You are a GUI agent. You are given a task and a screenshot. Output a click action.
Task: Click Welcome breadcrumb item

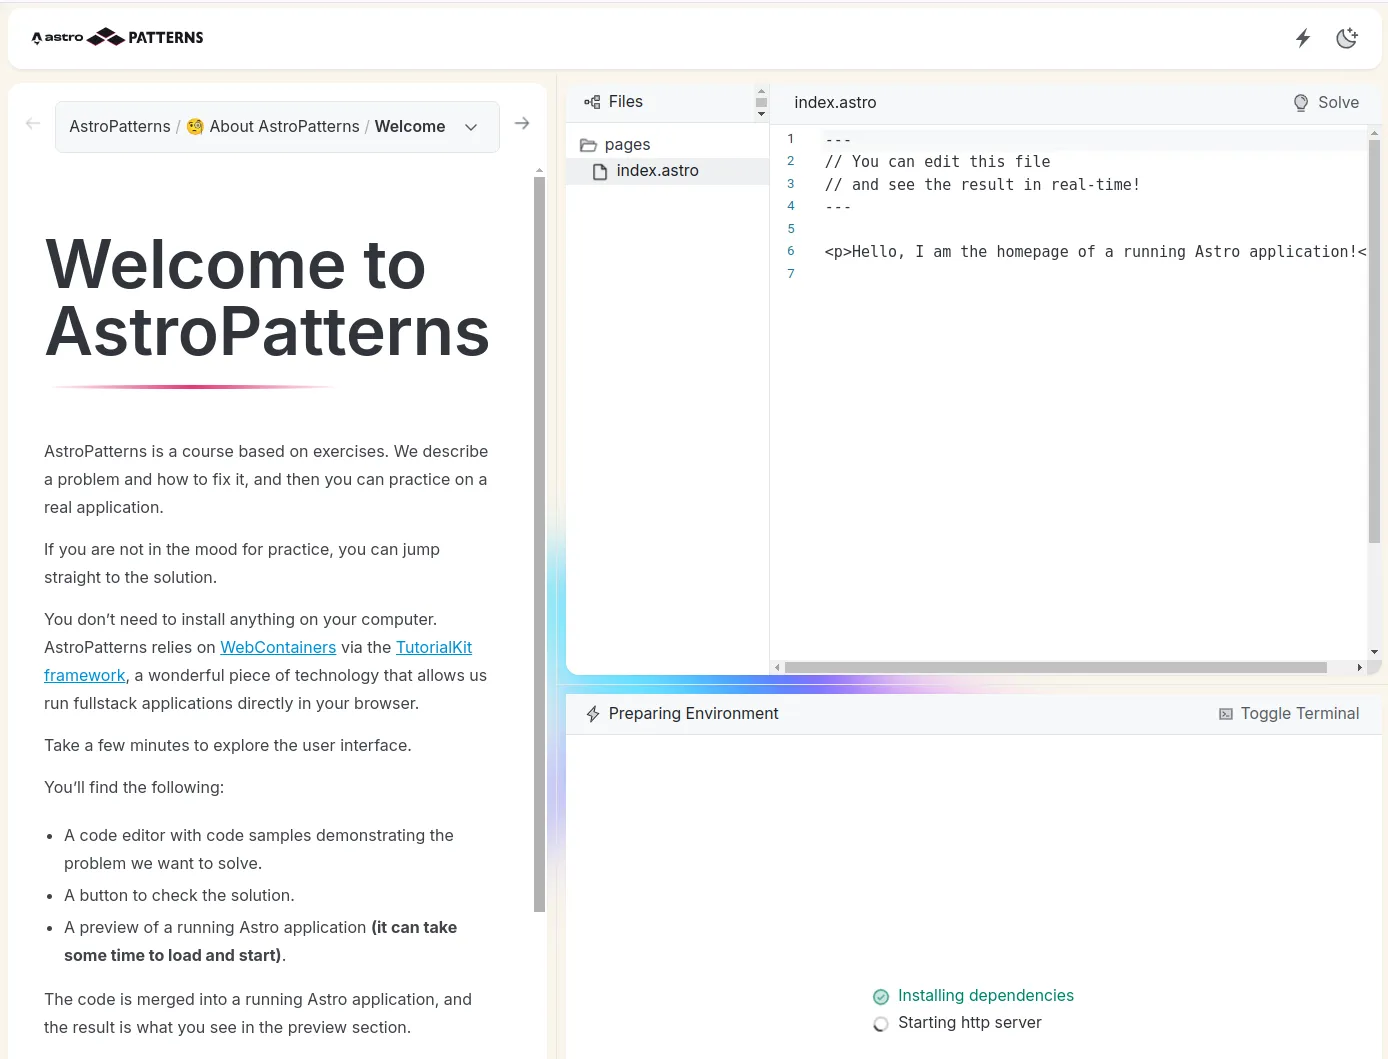click(x=410, y=126)
